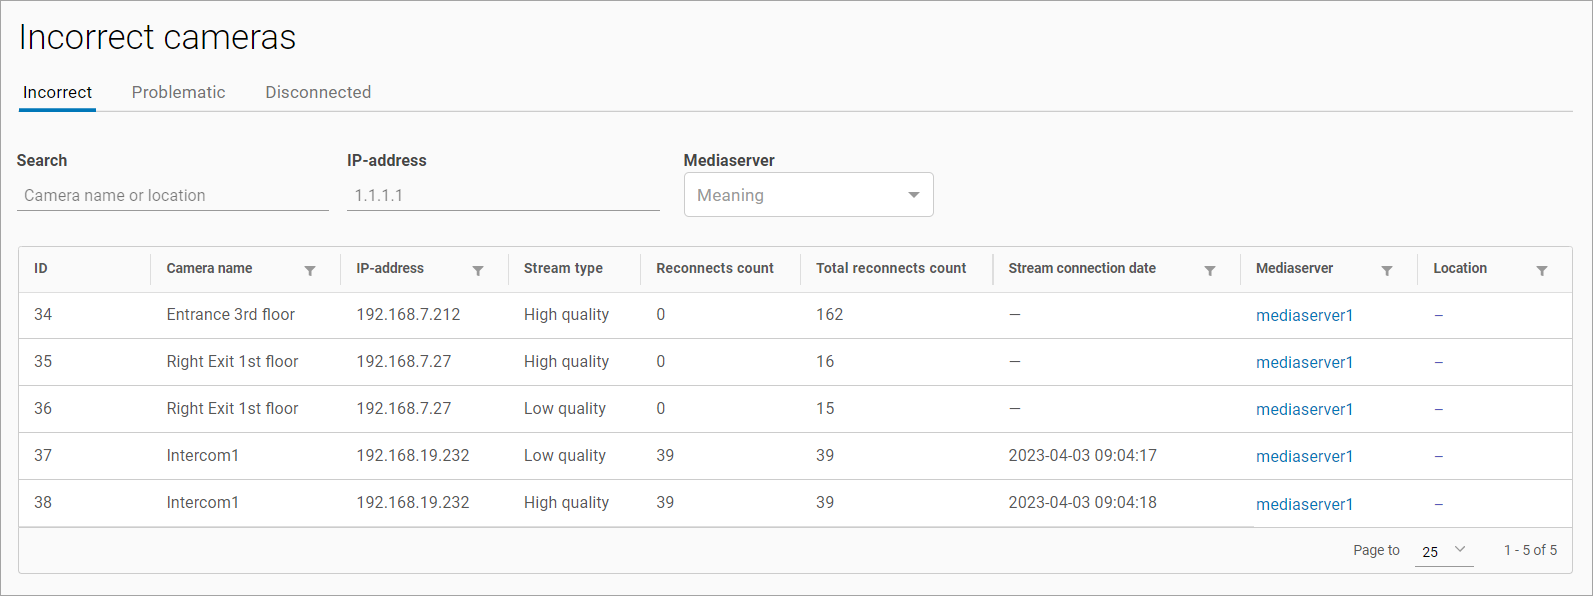This screenshot has height=596, width=1593.
Task: Select the Entrance 3rd floor camera row
Action: pyautogui.click(x=231, y=315)
